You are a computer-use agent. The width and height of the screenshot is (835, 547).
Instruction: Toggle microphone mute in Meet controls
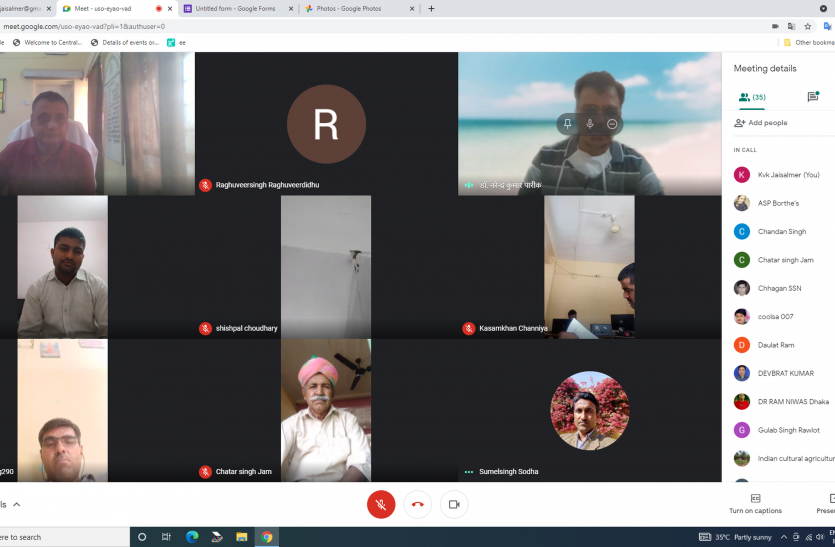[381, 504]
